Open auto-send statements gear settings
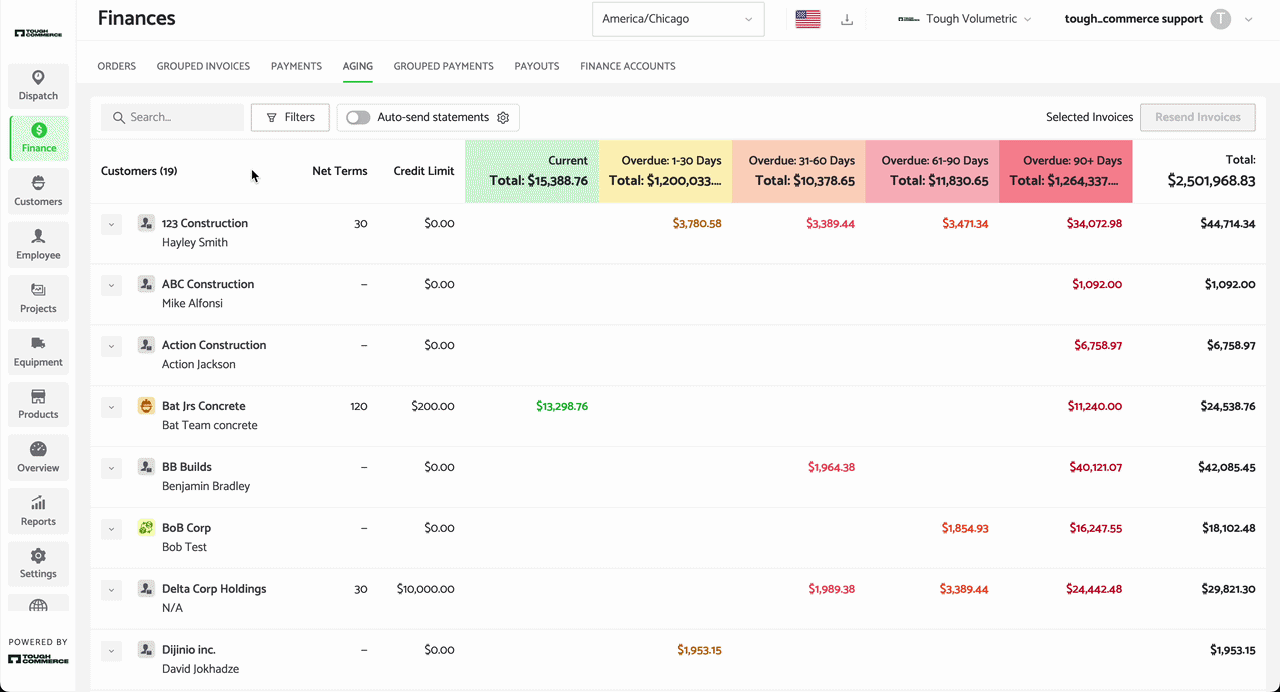This screenshot has height=692, width=1280. click(503, 117)
